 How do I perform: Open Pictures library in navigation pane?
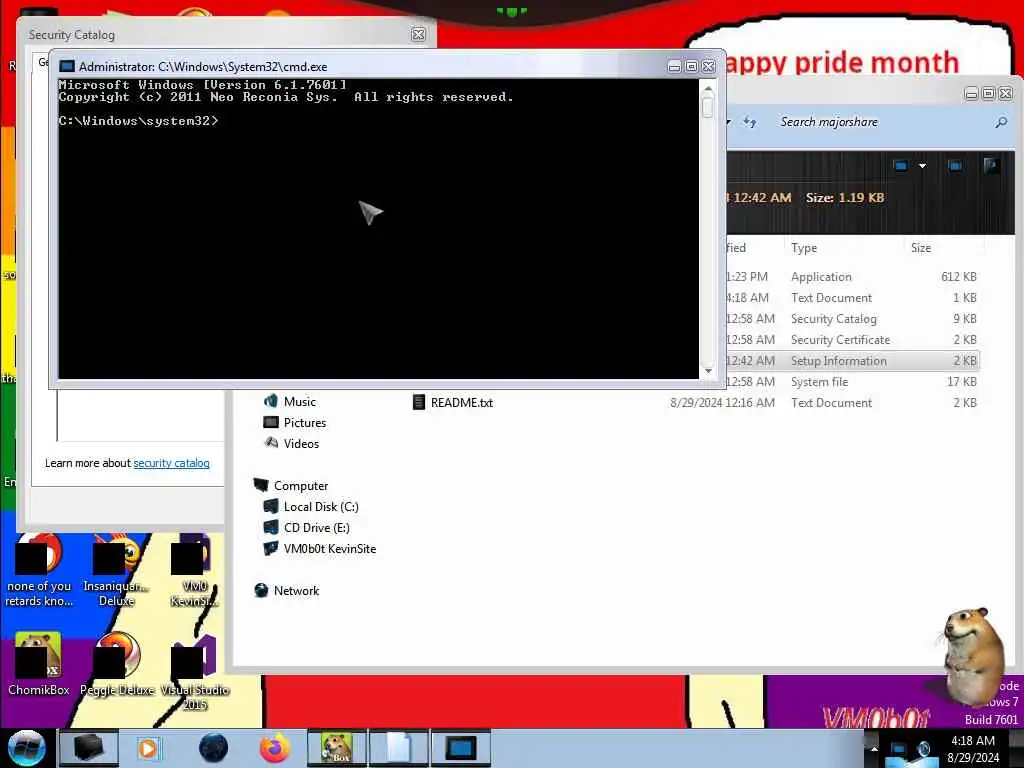(x=304, y=423)
